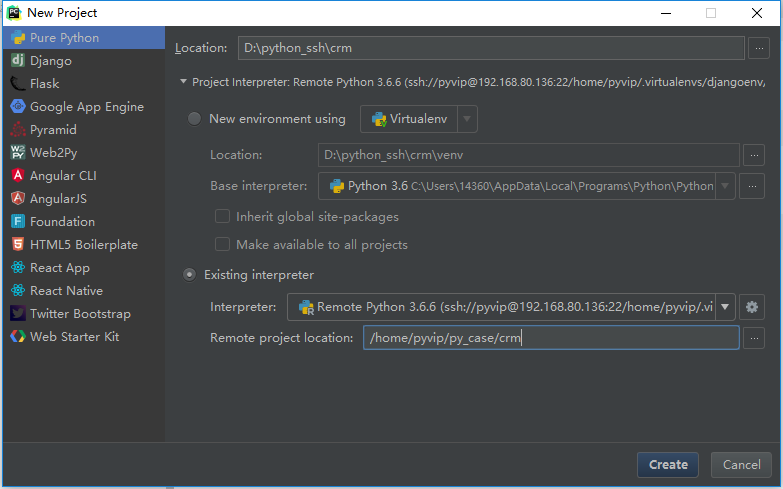Pick the Angular CLI icon
This screenshot has height=489, width=783.
click(18, 175)
